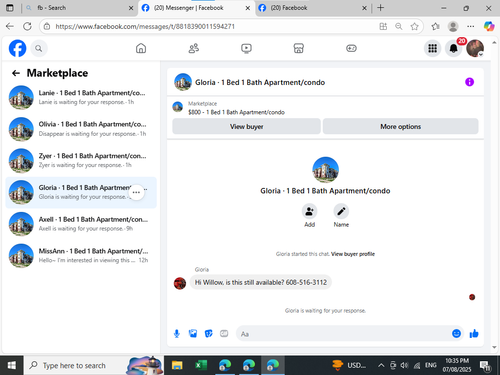Click Gloria's message sender avatar
500x375 pixels.
(x=180, y=283)
